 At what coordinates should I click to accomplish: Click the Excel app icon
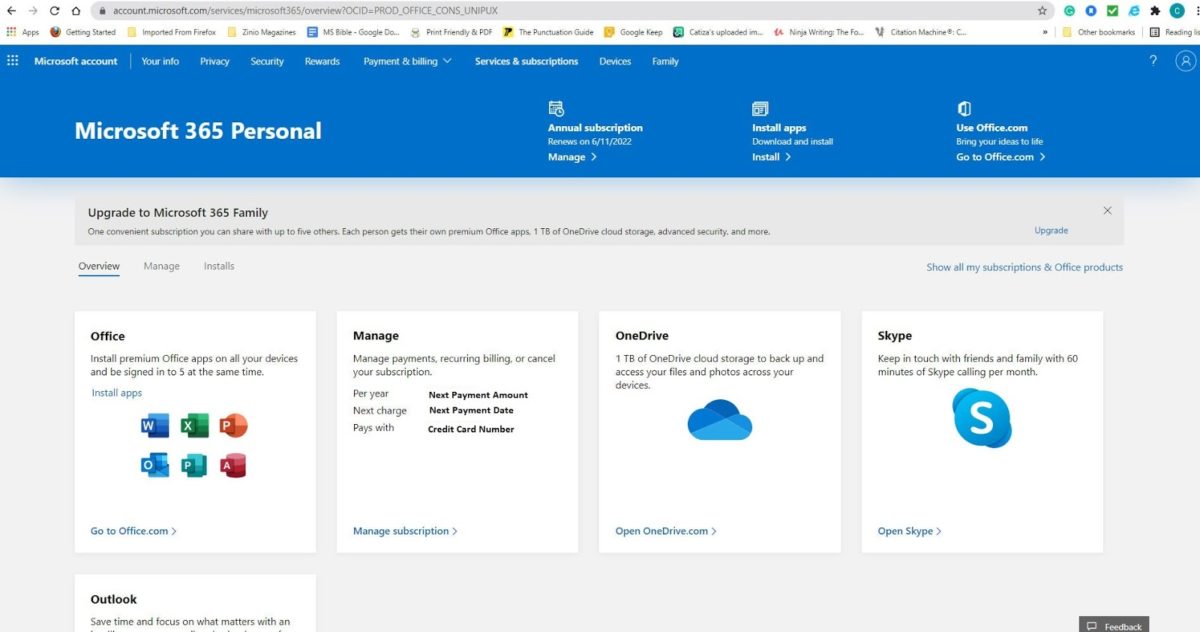(x=194, y=426)
